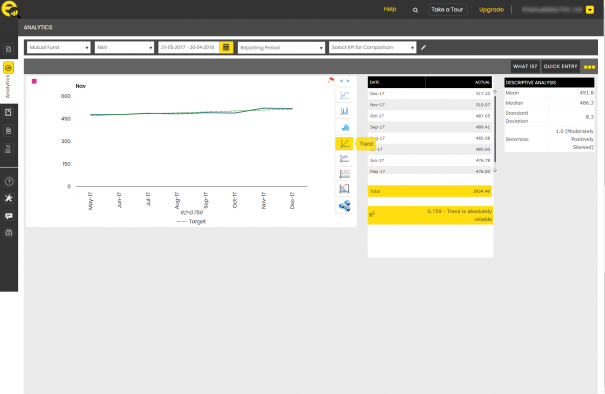Expand the Reporting Period dropdown
This screenshot has height=394, width=605.
281,47
